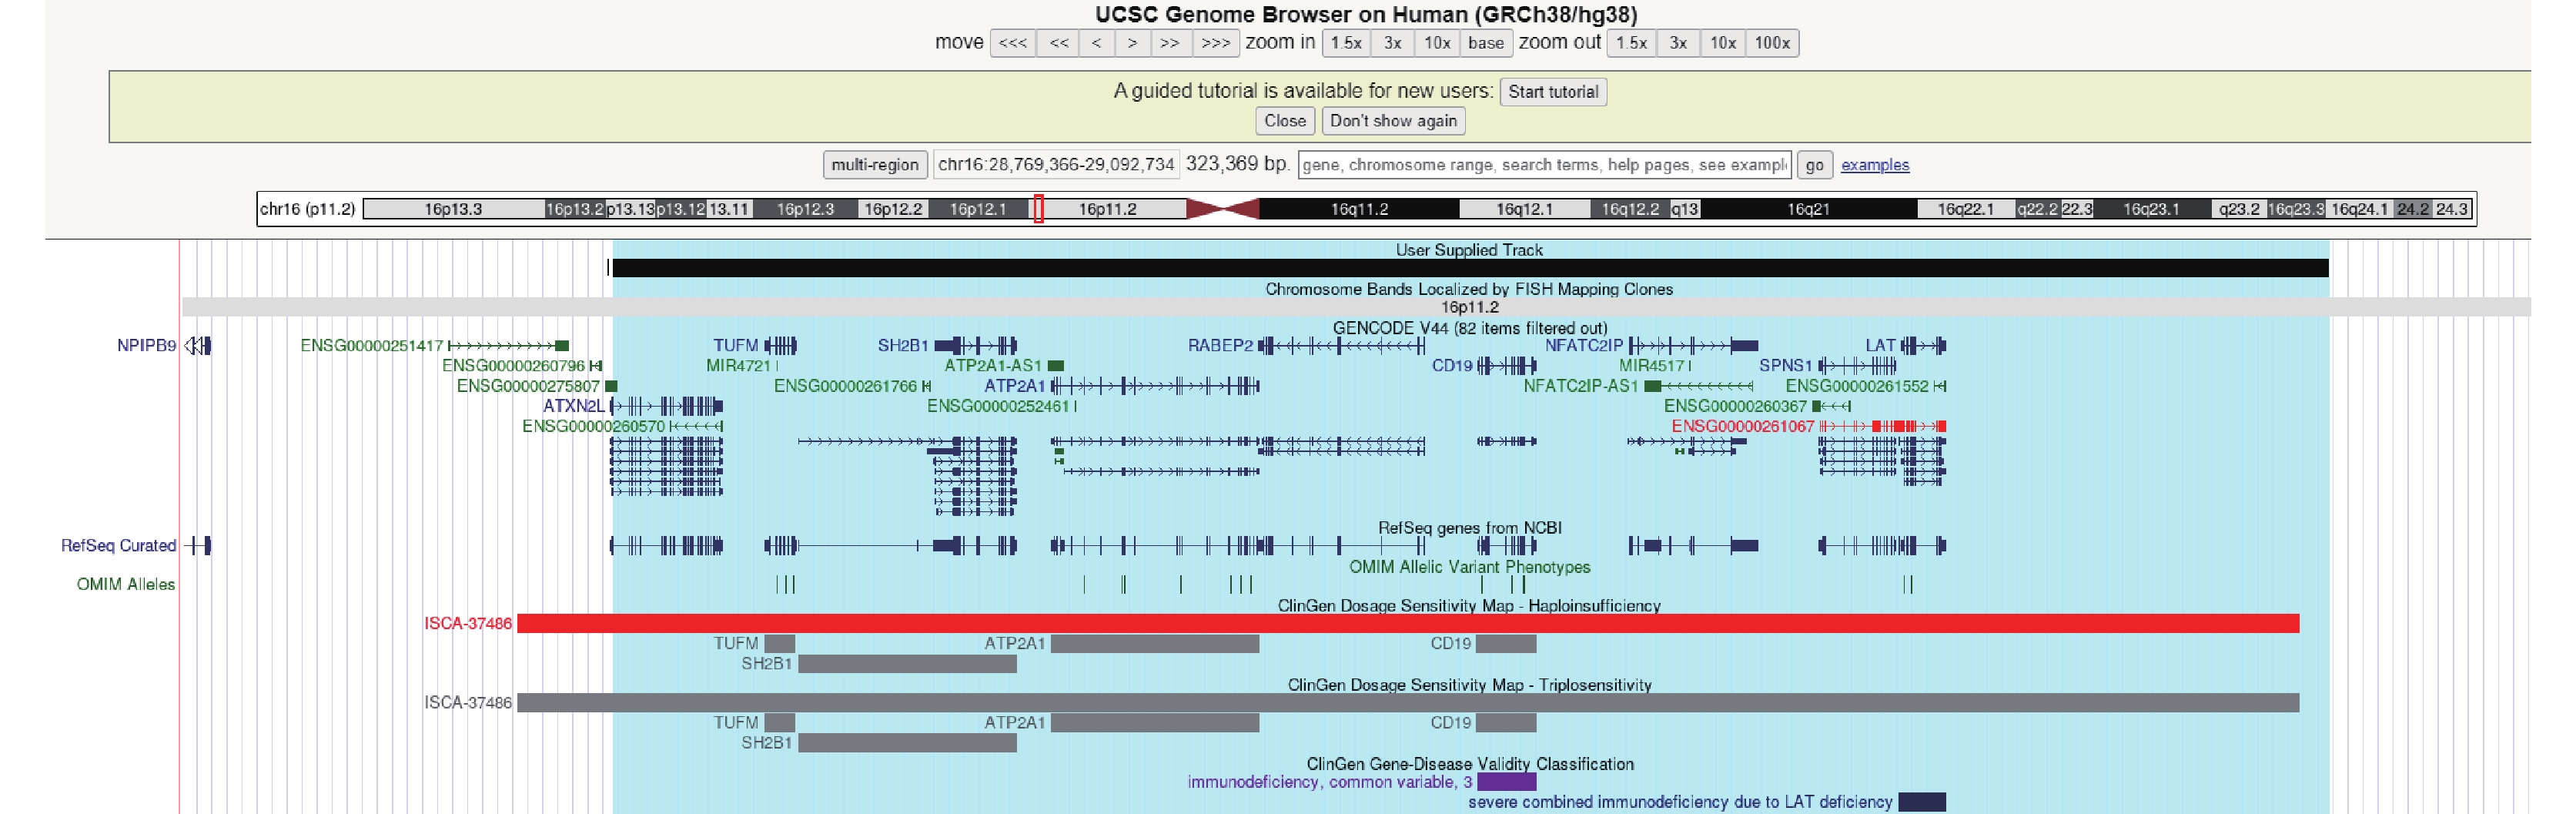This screenshot has width=2576, height=814.
Task: Move far left with <<< button
Action: pos(1012,43)
